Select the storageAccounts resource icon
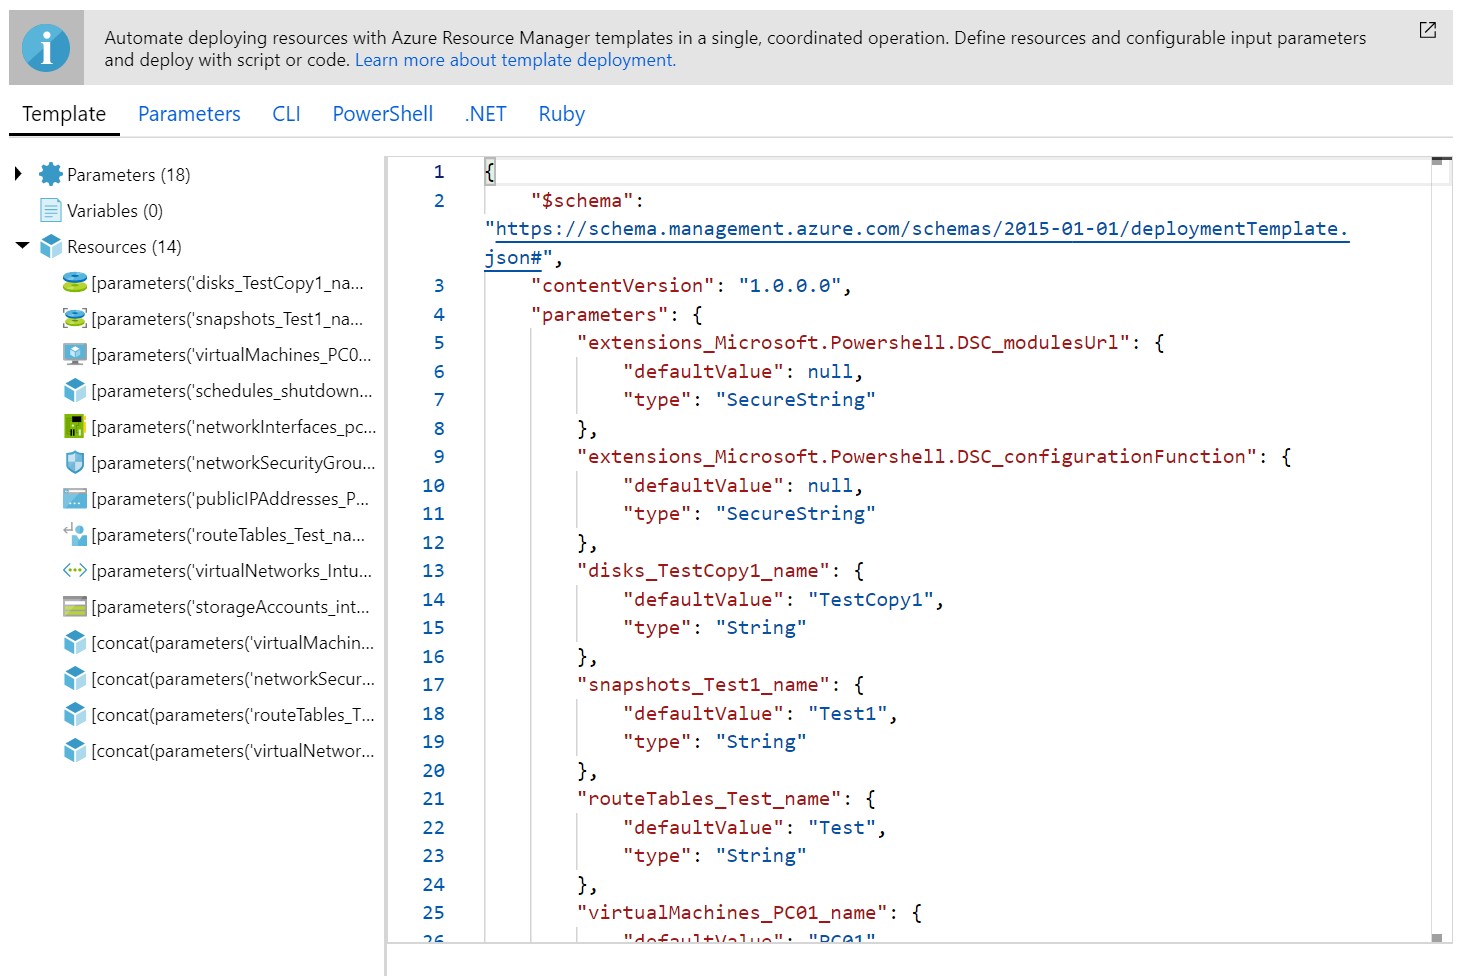 click(x=75, y=606)
